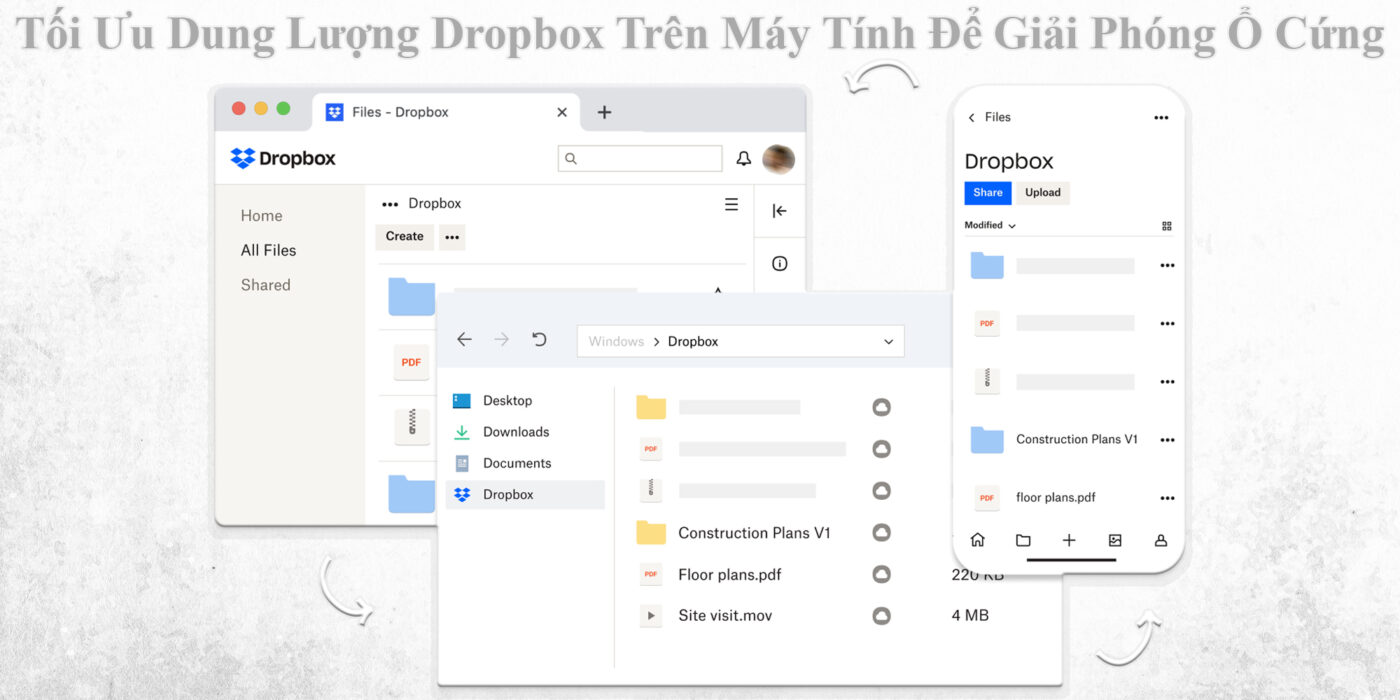Open the Modified sort dropdown on mobile
Image resolution: width=1400 pixels, height=700 pixels.
click(x=990, y=226)
